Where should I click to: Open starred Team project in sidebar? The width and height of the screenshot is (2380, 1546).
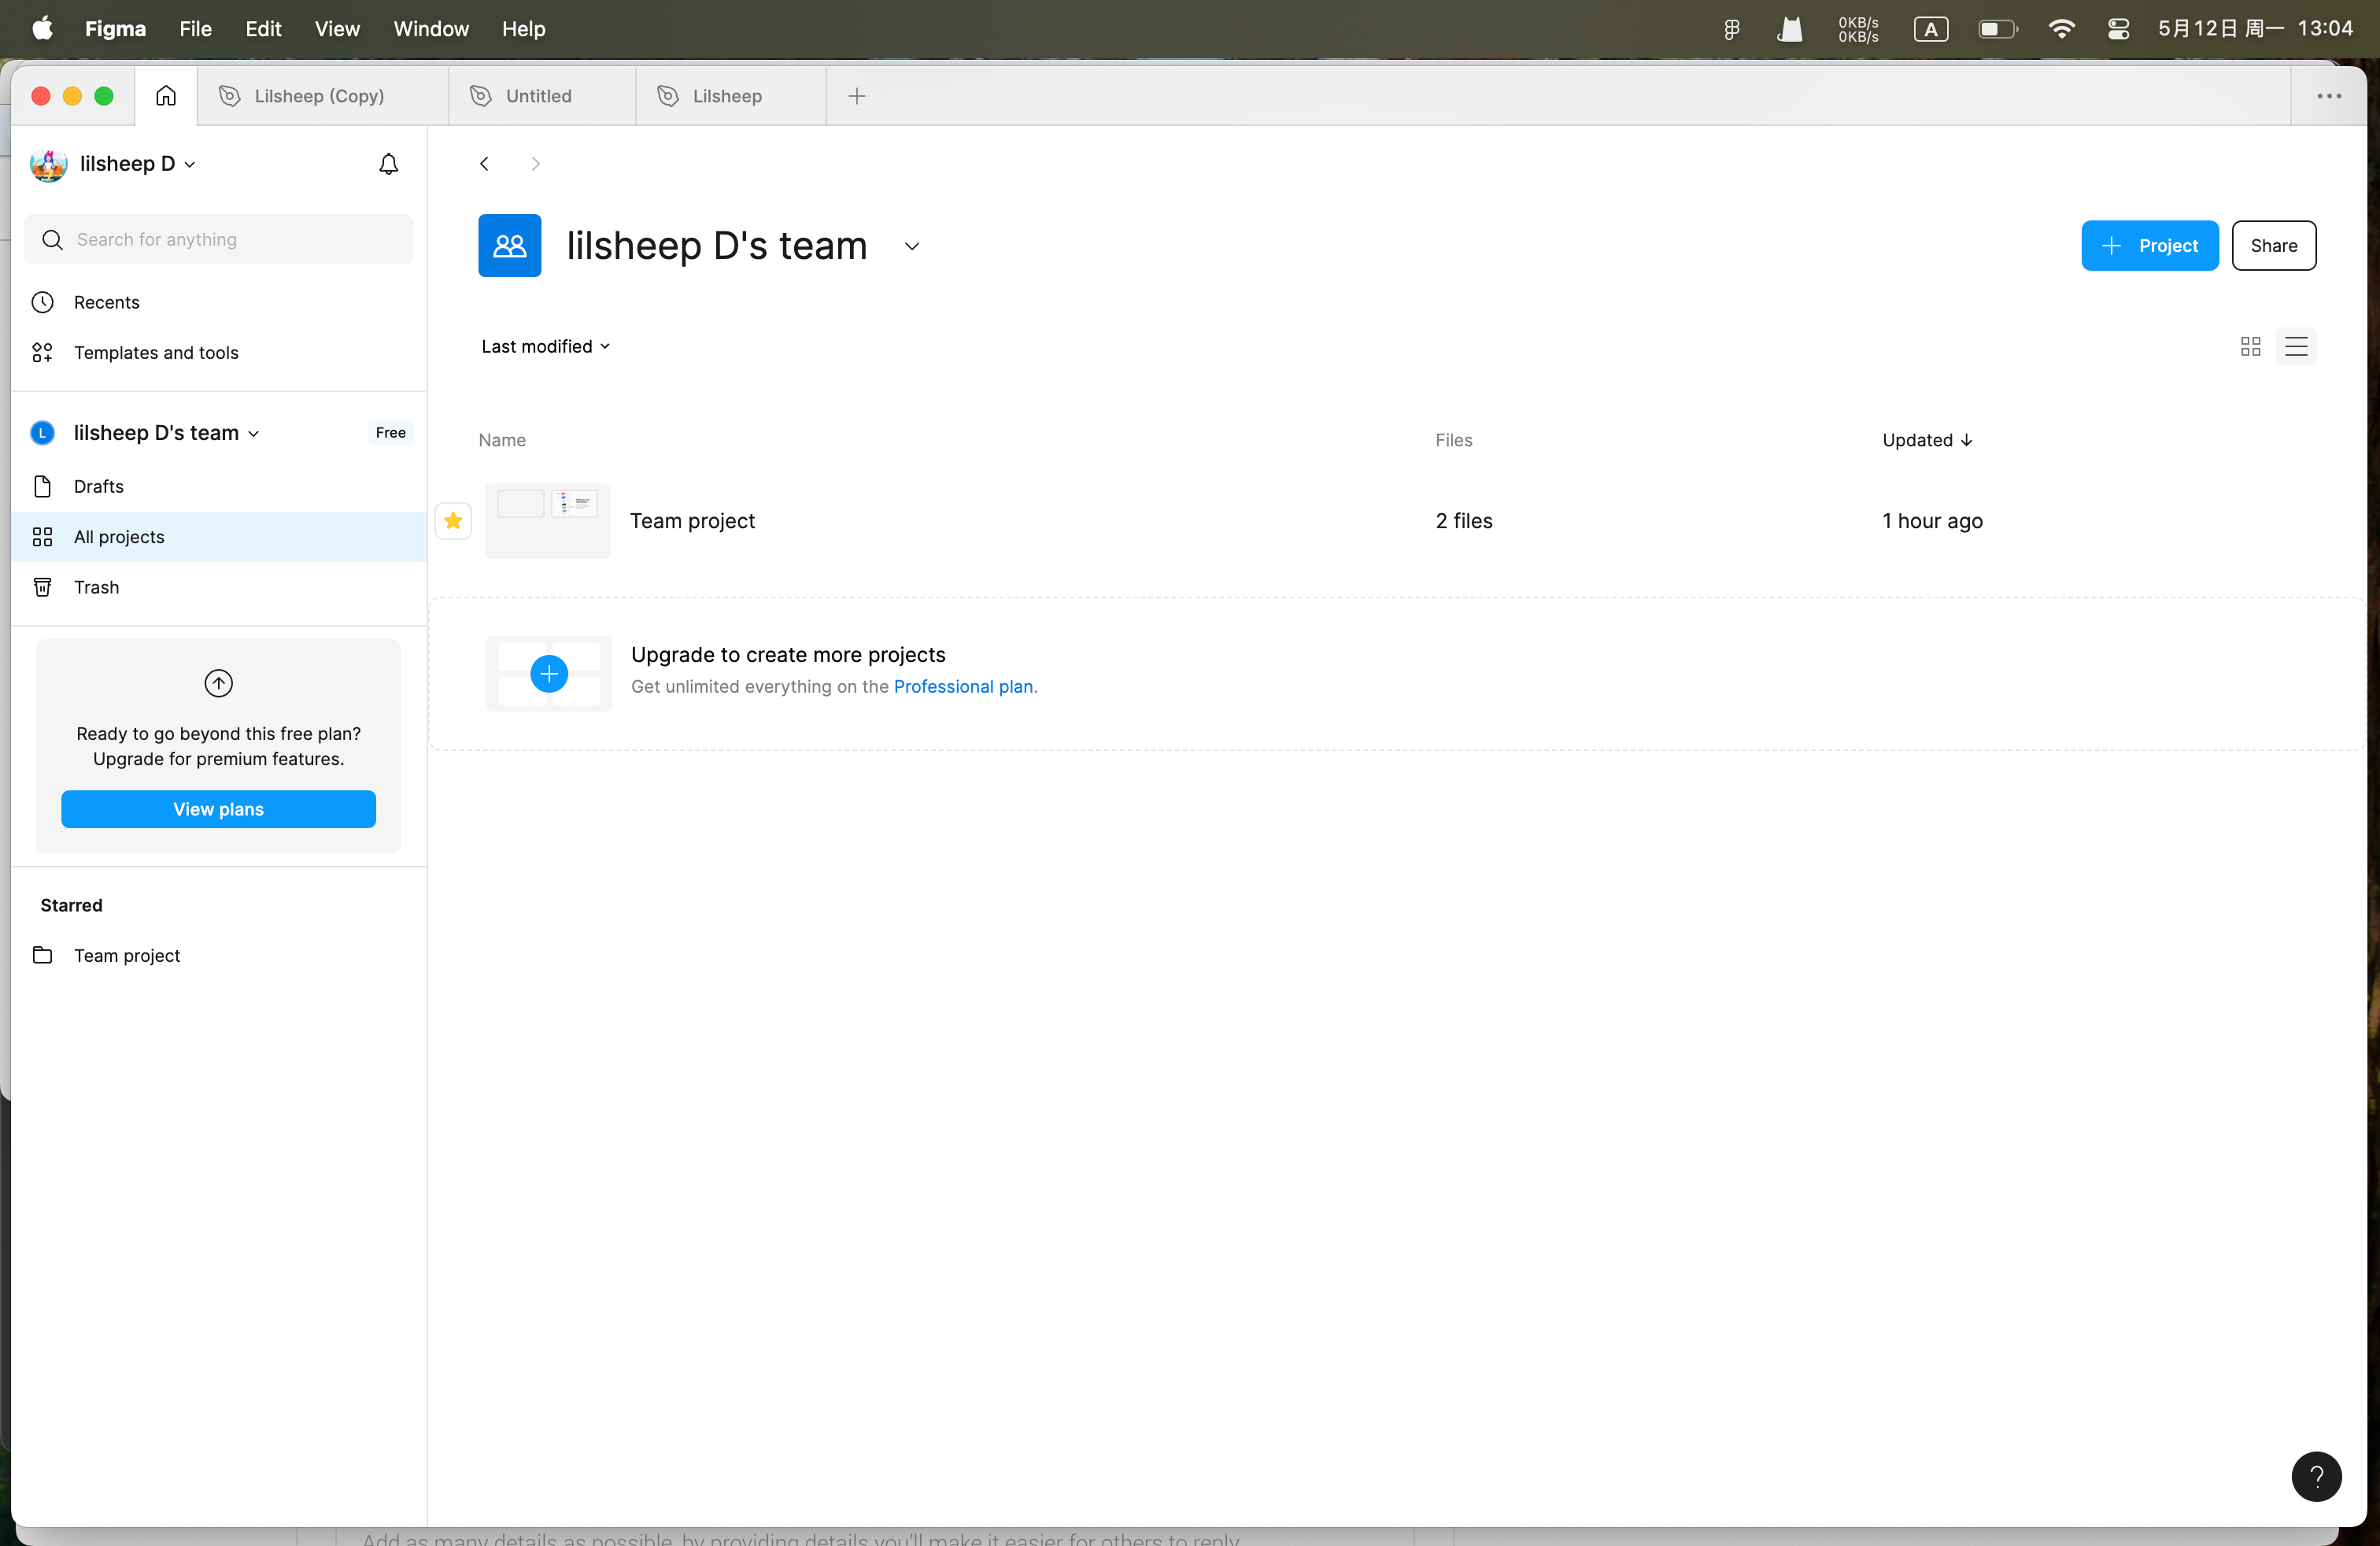pos(219,955)
